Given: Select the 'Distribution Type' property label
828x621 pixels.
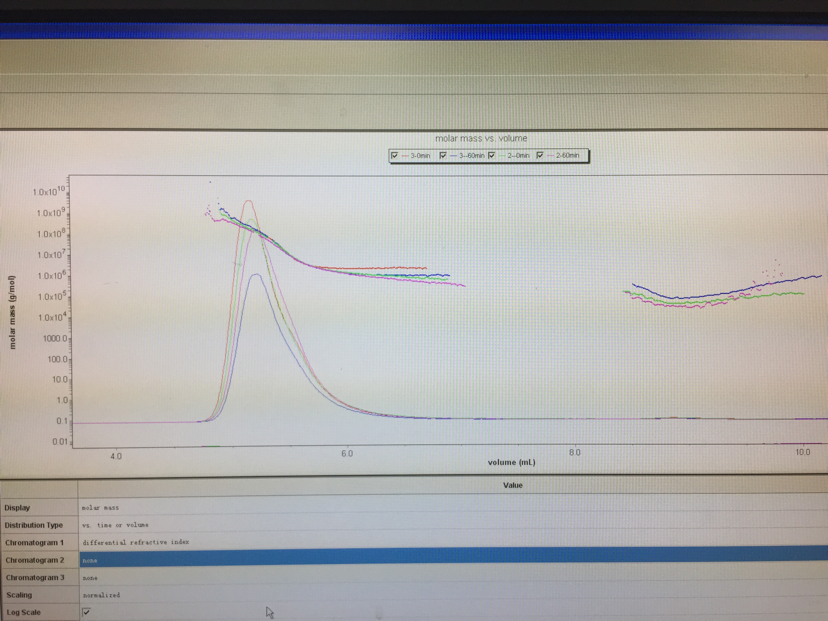Looking at the screenshot, I should 34,525.
